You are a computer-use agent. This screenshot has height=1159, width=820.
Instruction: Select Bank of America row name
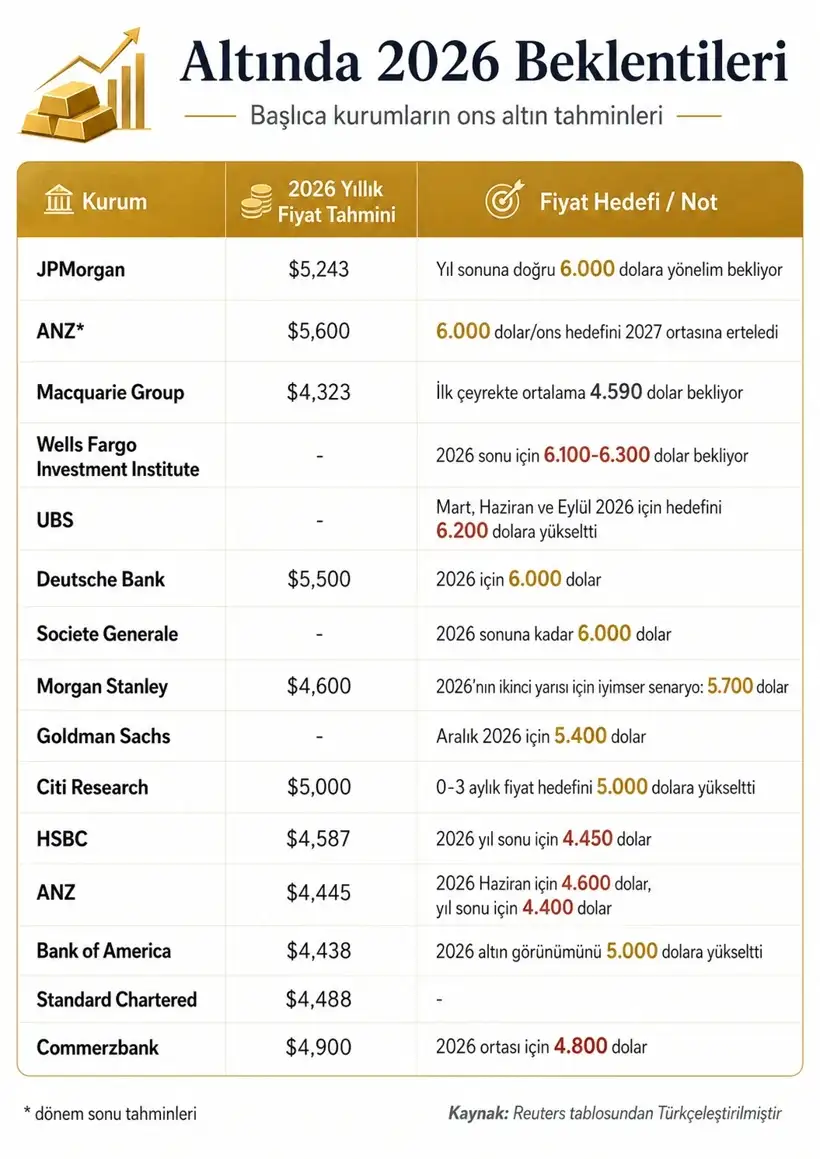coord(104,951)
